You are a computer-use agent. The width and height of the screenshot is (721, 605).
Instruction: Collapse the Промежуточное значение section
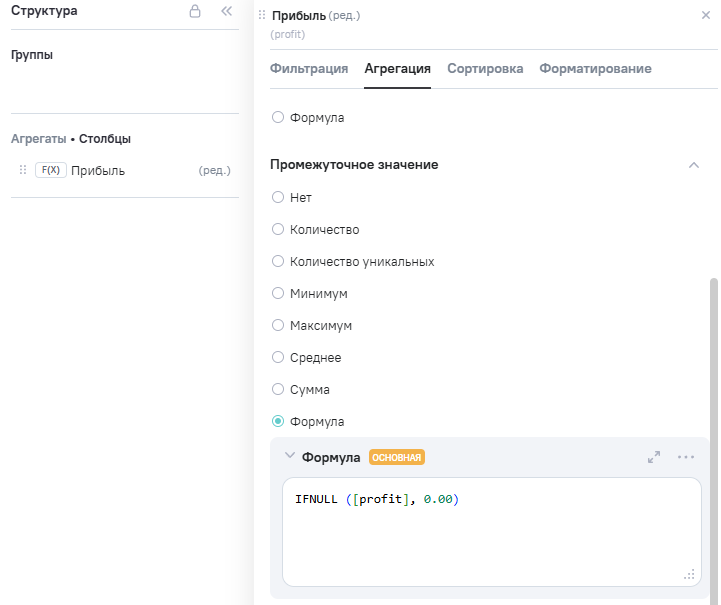[x=693, y=165]
